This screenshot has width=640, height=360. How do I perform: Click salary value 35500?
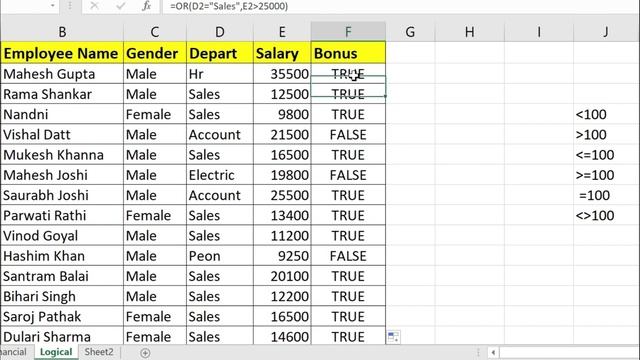(x=282, y=74)
